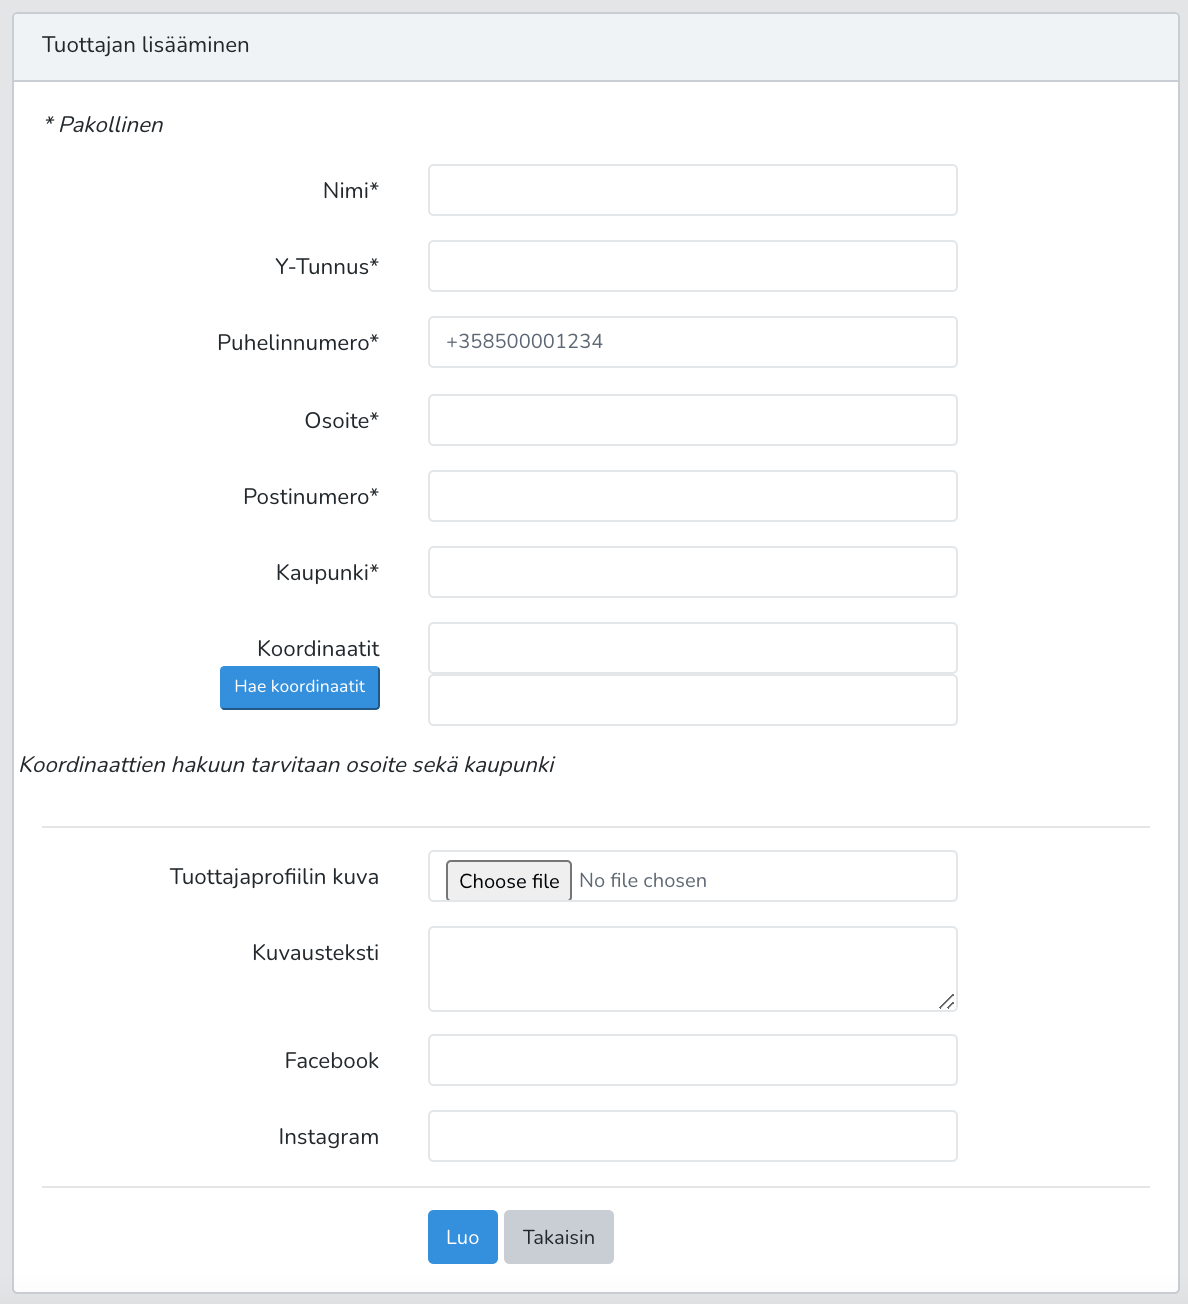Image resolution: width=1188 pixels, height=1304 pixels.
Task: Select the Y-Tunnus text field
Action: pyautogui.click(x=693, y=266)
